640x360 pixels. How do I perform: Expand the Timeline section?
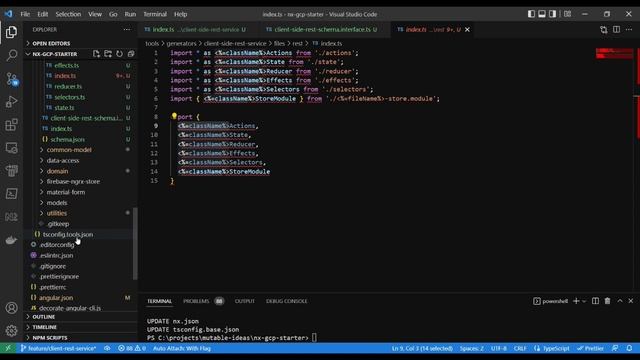point(81,327)
